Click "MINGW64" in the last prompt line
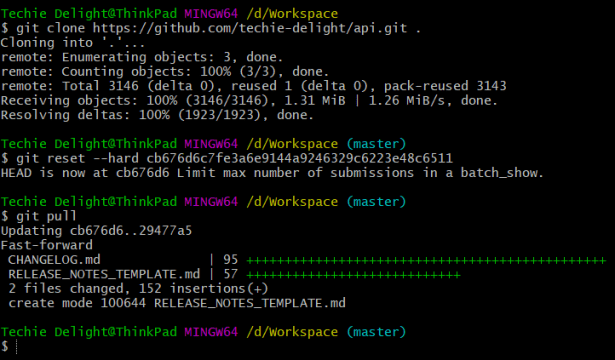 tap(211, 332)
